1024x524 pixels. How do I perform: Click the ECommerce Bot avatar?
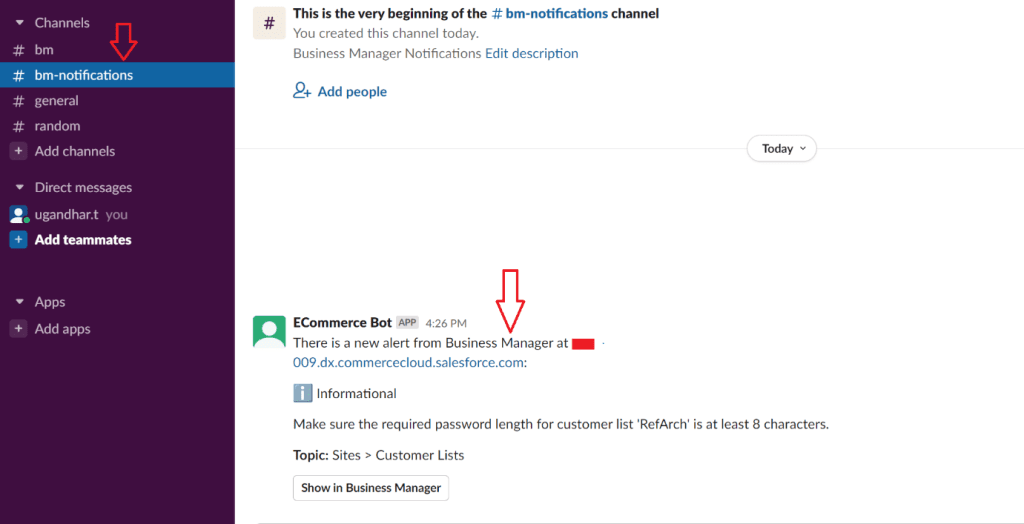click(269, 331)
